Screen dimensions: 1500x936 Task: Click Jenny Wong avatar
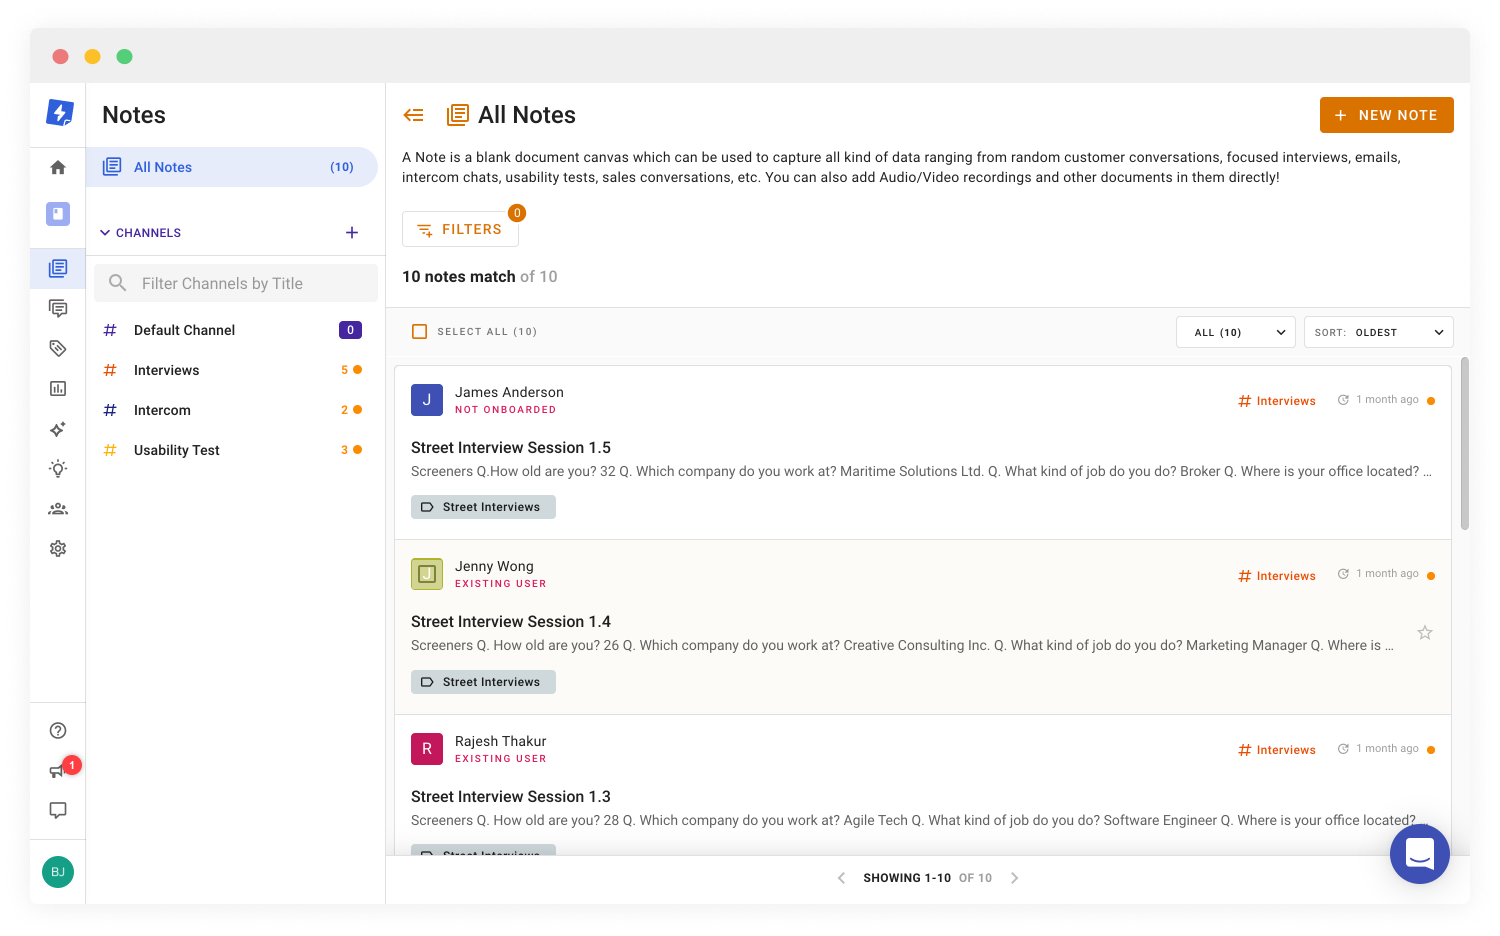tap(427, 574)
